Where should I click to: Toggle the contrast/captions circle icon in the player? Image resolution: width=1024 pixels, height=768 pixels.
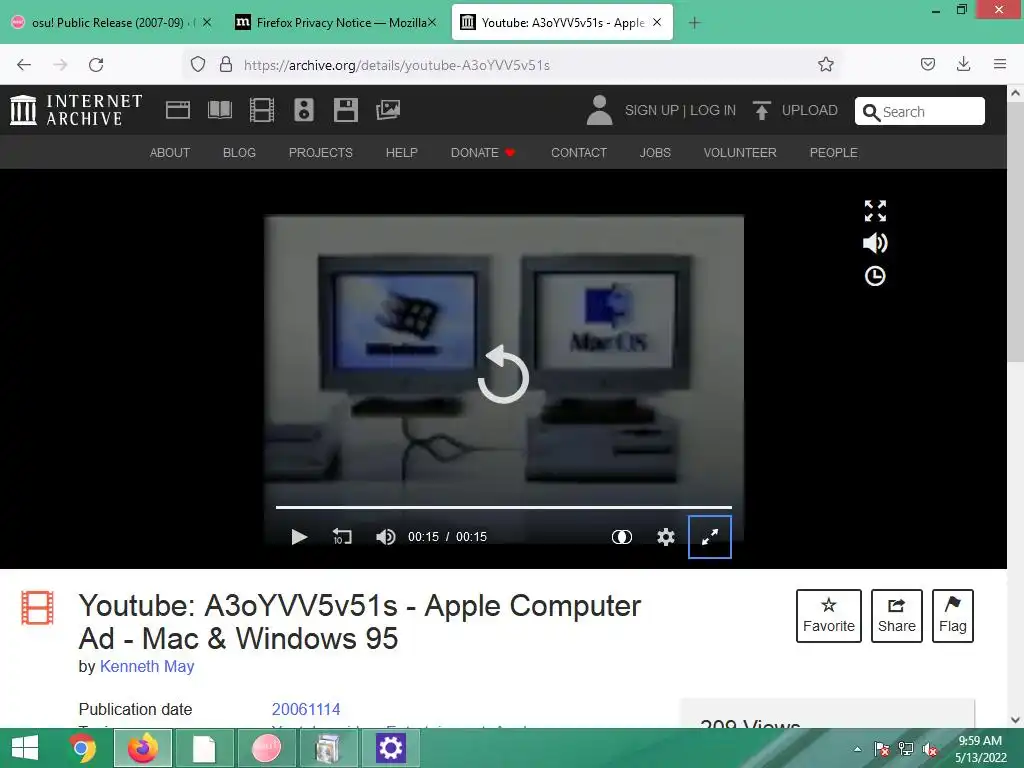(x=622, y=537)
